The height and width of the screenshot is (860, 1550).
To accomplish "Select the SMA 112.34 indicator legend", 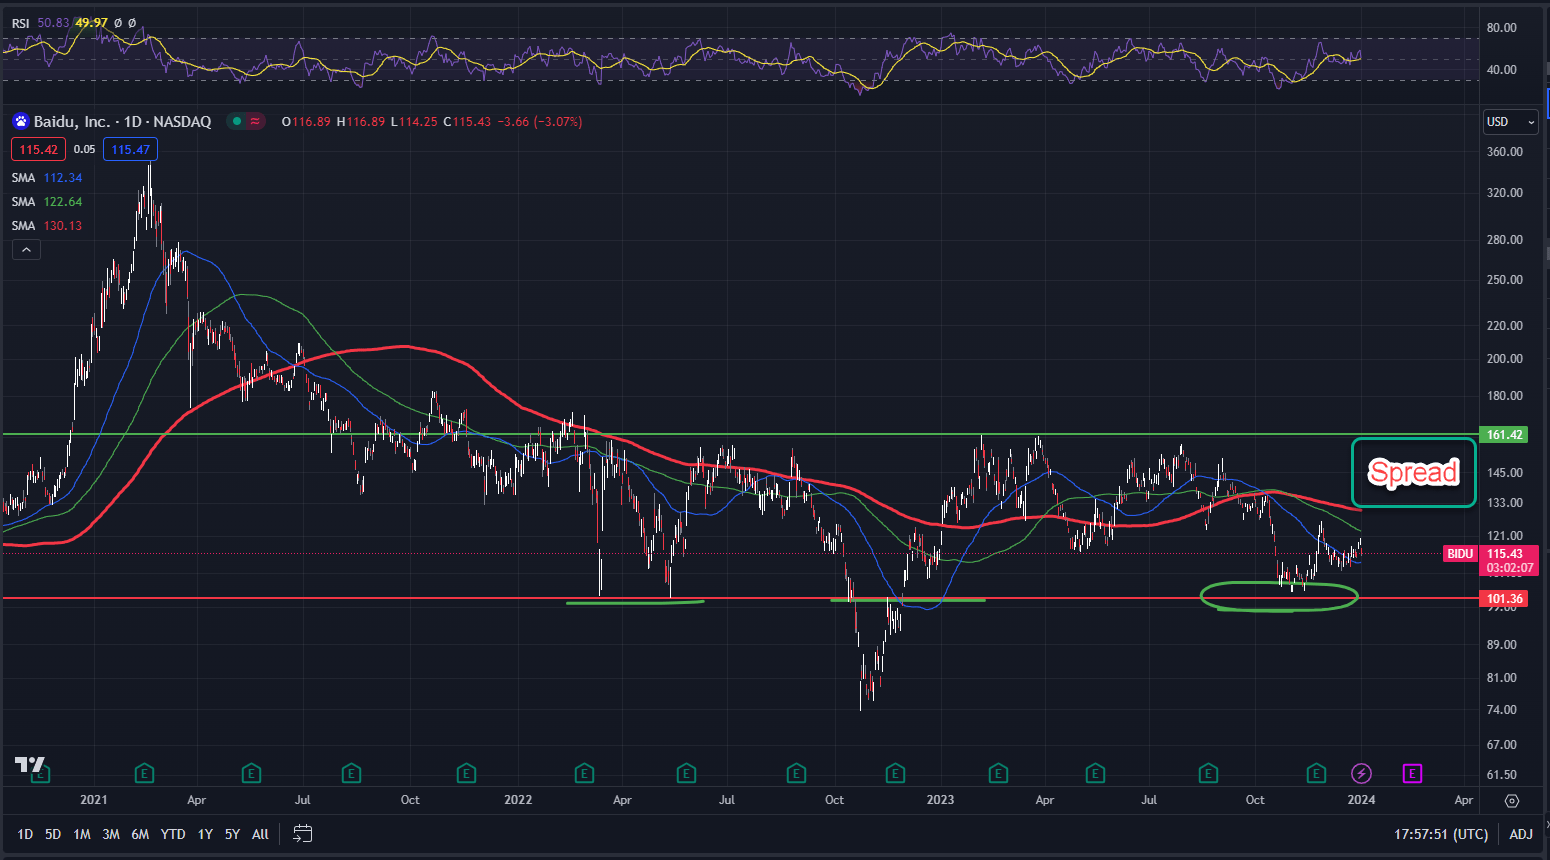I will tap(47, 177).
